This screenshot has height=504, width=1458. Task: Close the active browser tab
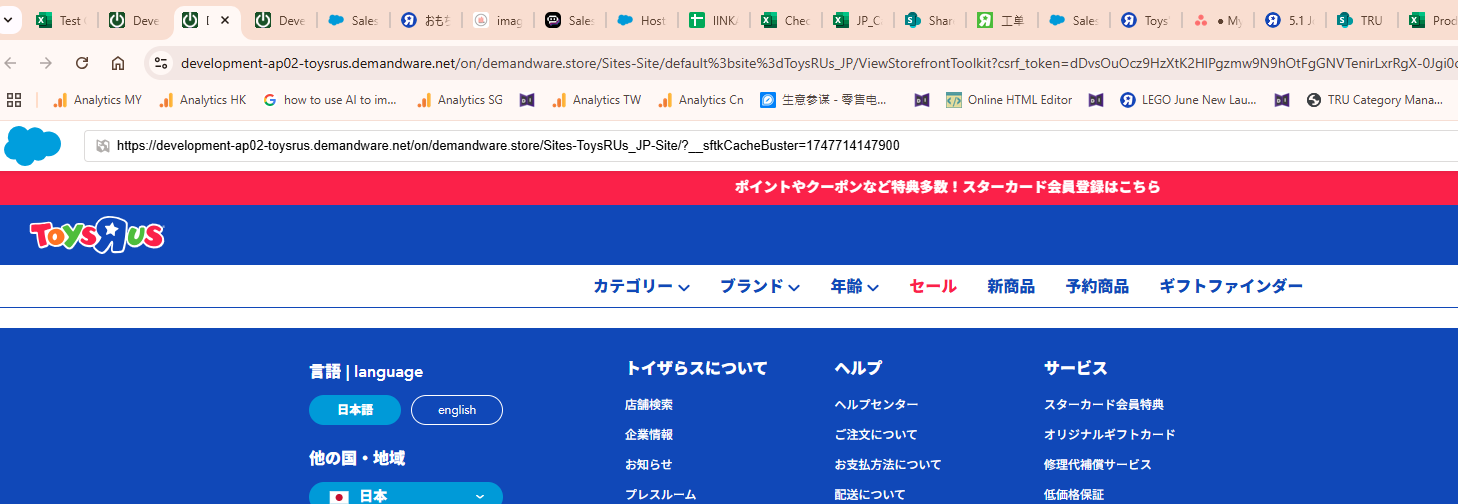225,20
